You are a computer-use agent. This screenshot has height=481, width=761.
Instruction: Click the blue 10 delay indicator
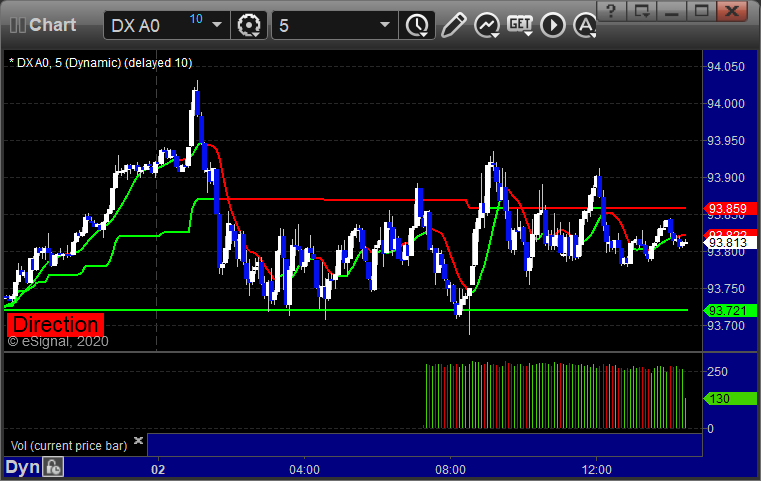(x=196, y=19)
